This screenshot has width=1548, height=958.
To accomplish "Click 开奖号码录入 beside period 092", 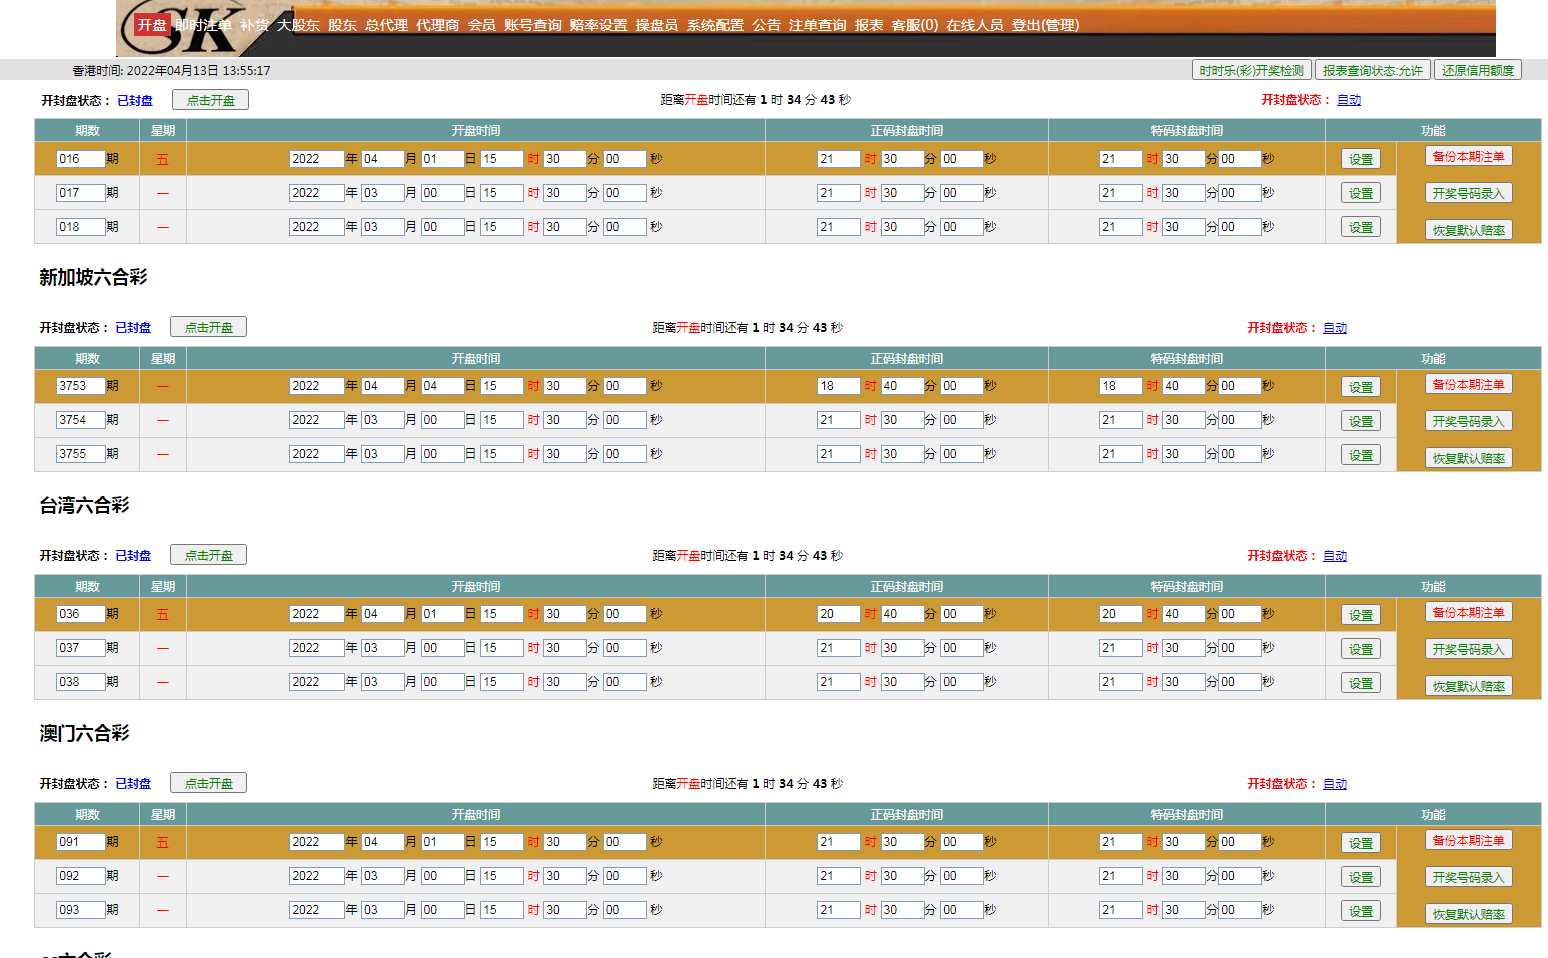I will click(x=1468, y=877).
